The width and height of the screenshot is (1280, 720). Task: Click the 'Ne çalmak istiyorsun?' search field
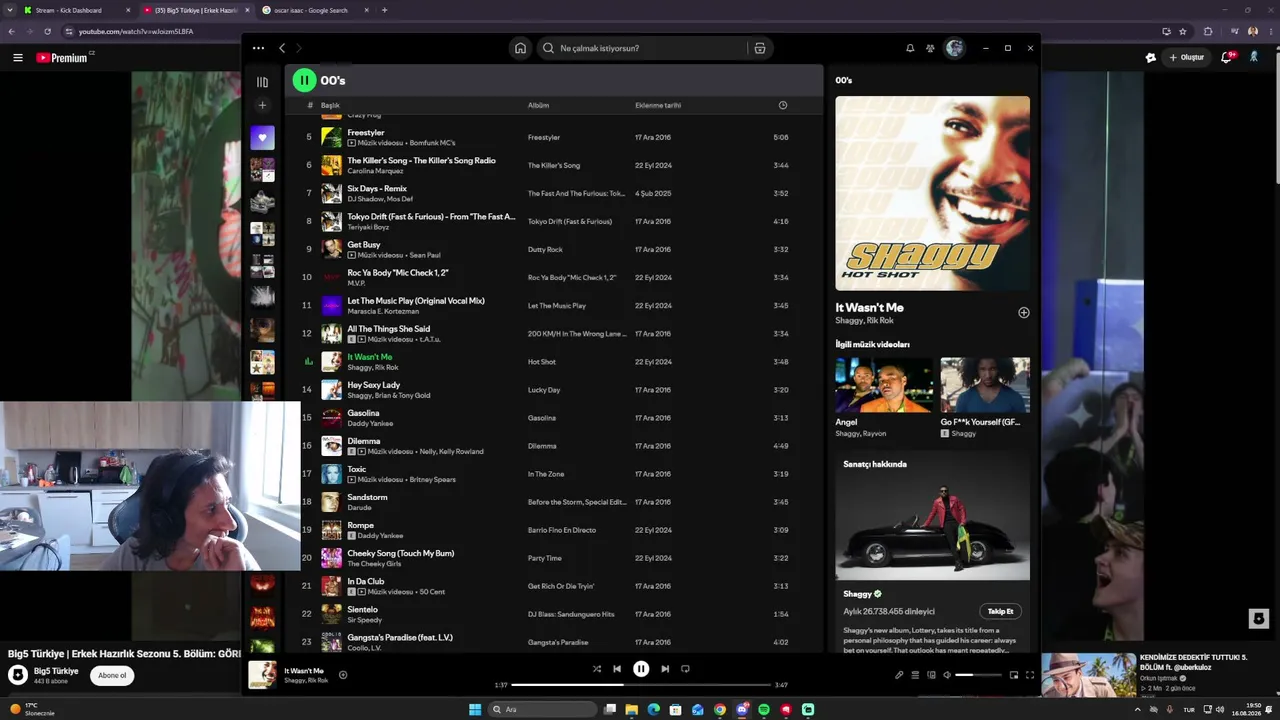[x=642, y=48]
